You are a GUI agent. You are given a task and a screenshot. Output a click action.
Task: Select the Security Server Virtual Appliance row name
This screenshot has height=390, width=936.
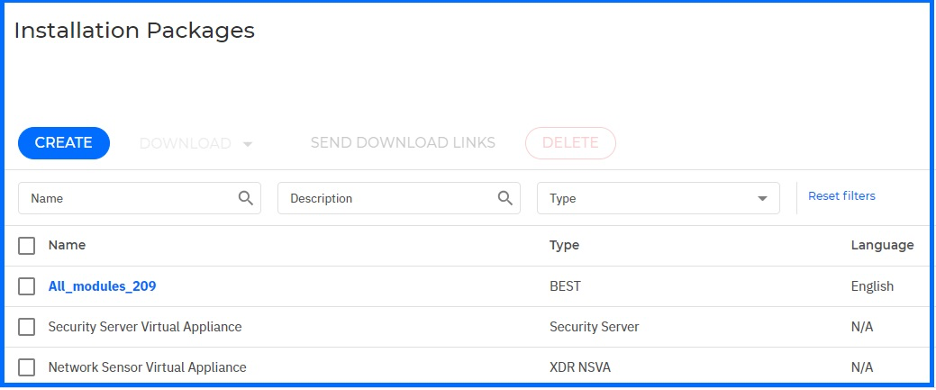pos(145,327)
